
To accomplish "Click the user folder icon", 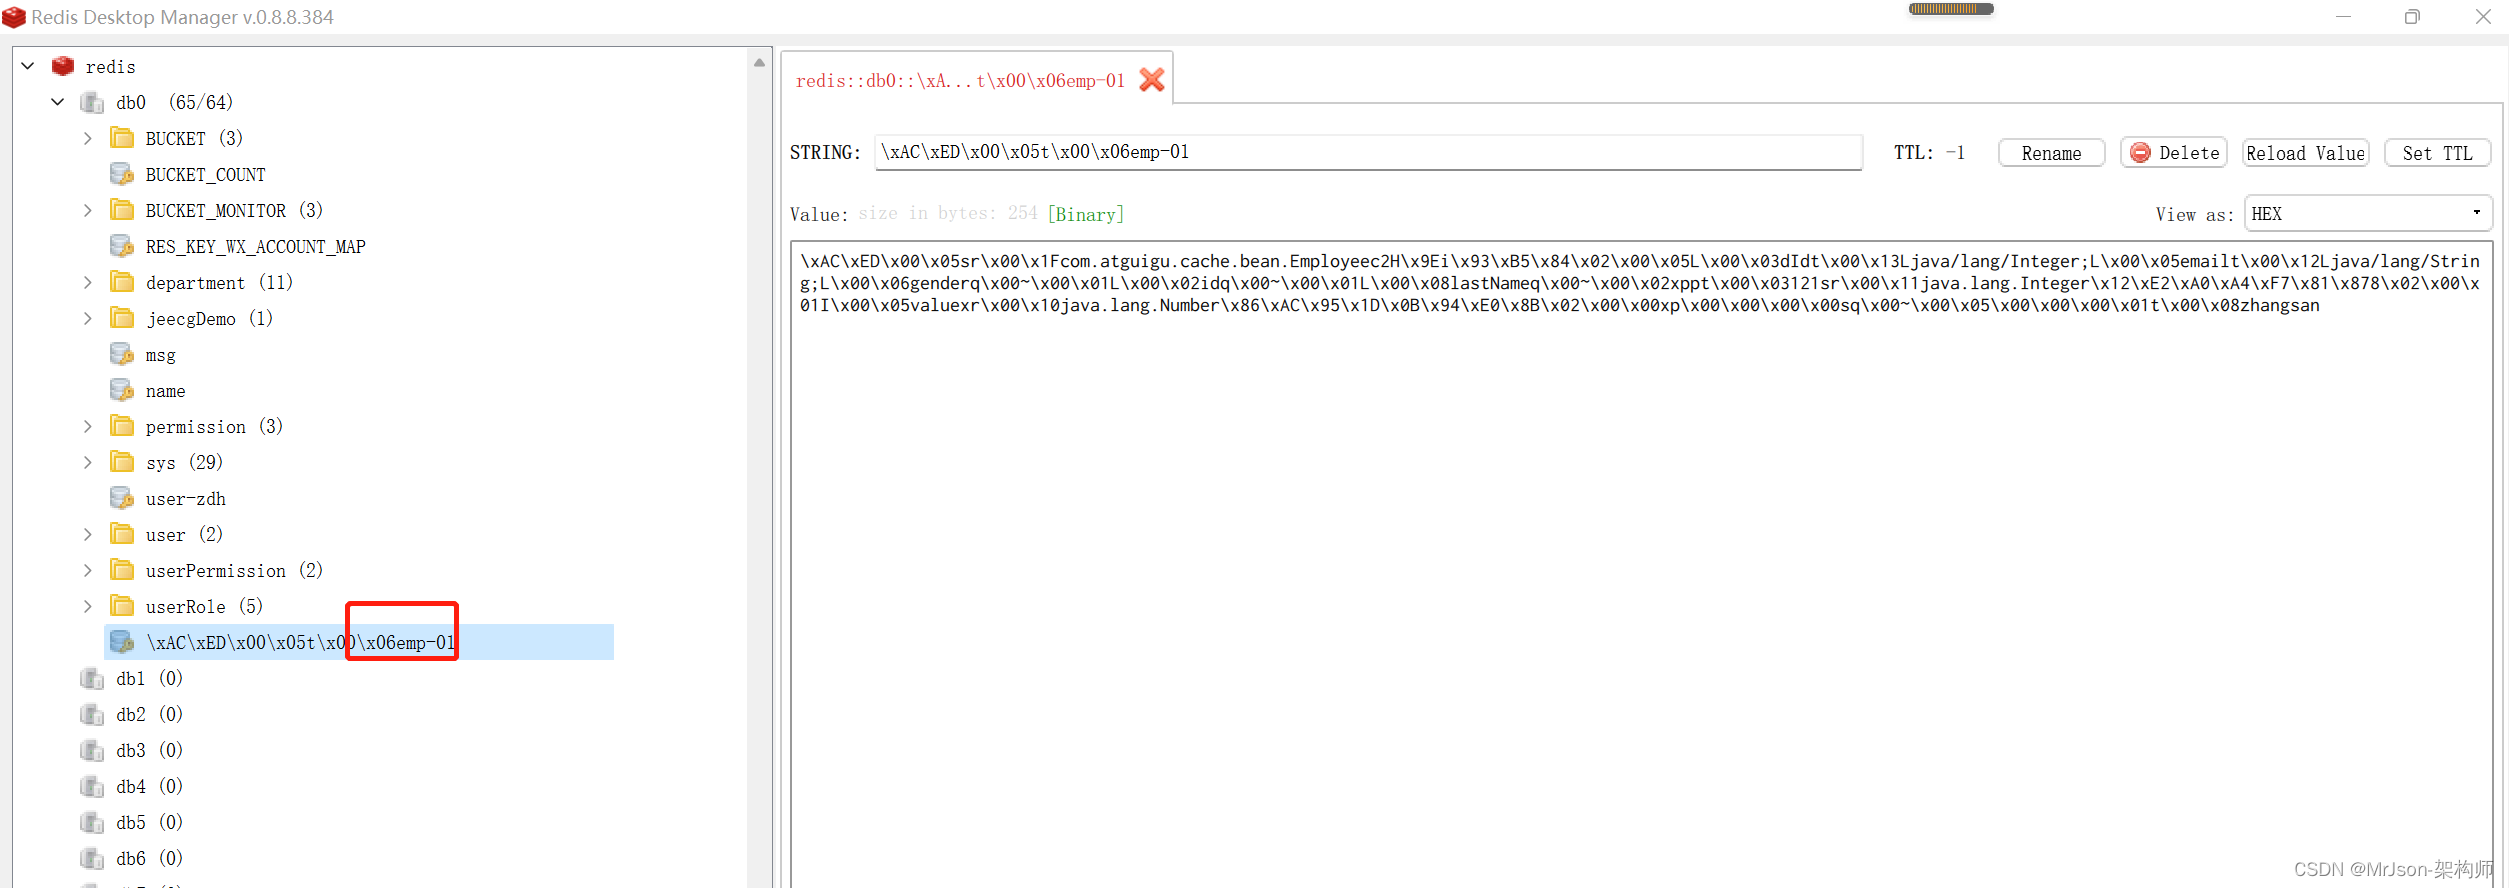I will pos(122,534).
